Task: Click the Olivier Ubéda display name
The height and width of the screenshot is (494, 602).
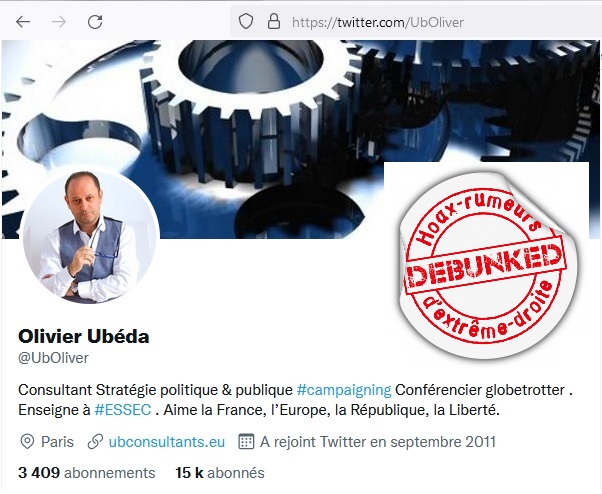Action: [84, 336]
